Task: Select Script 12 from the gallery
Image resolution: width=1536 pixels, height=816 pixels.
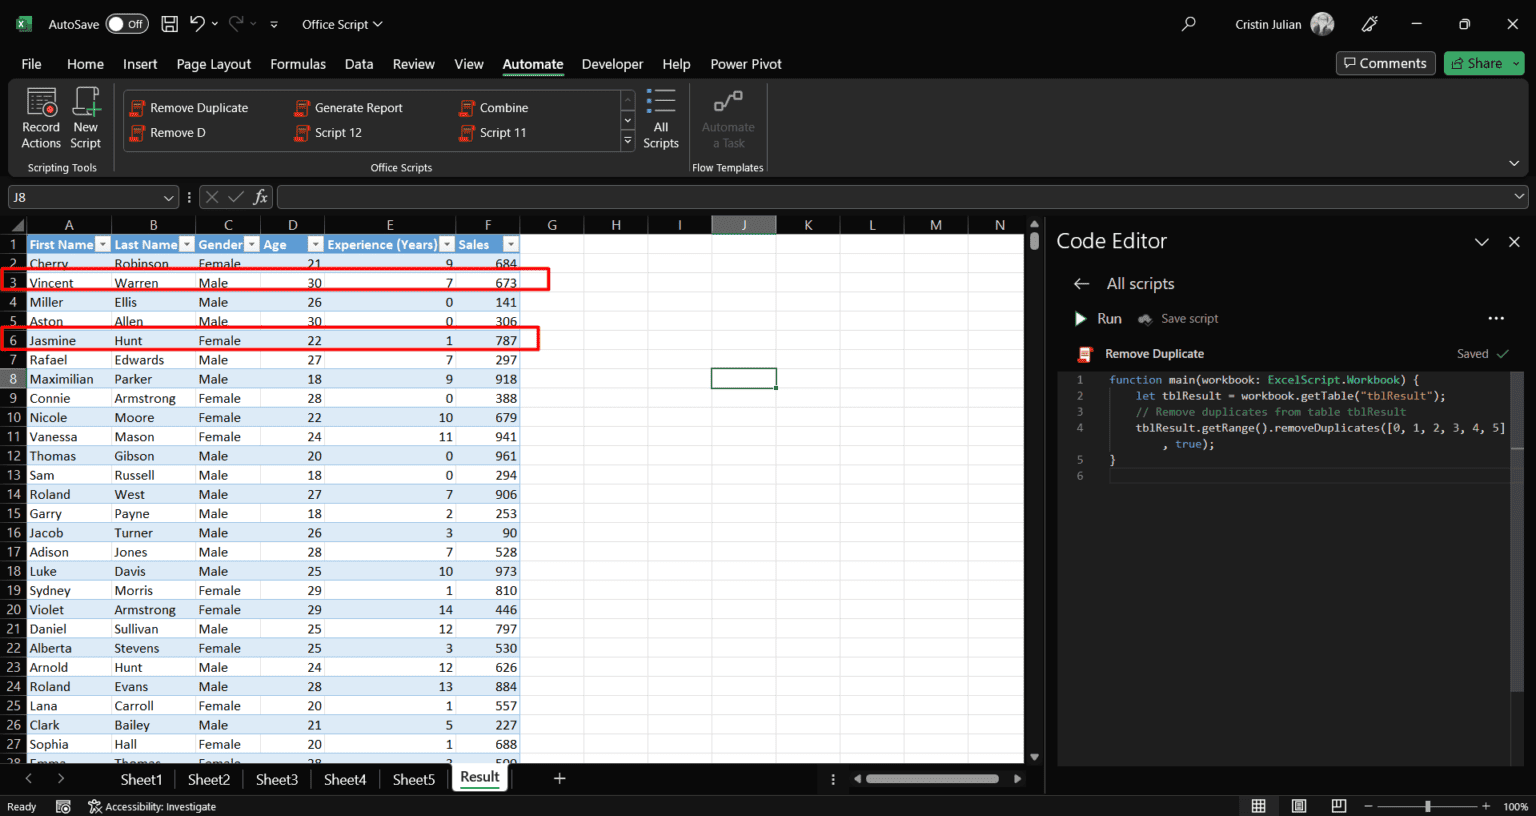Action: (x=338, y=132)
